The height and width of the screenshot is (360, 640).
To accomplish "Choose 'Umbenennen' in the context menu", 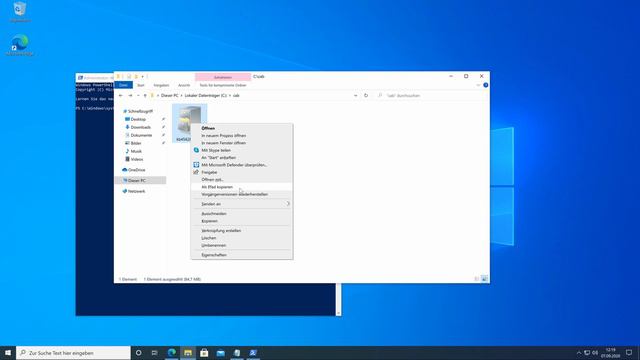I will 213,245.
